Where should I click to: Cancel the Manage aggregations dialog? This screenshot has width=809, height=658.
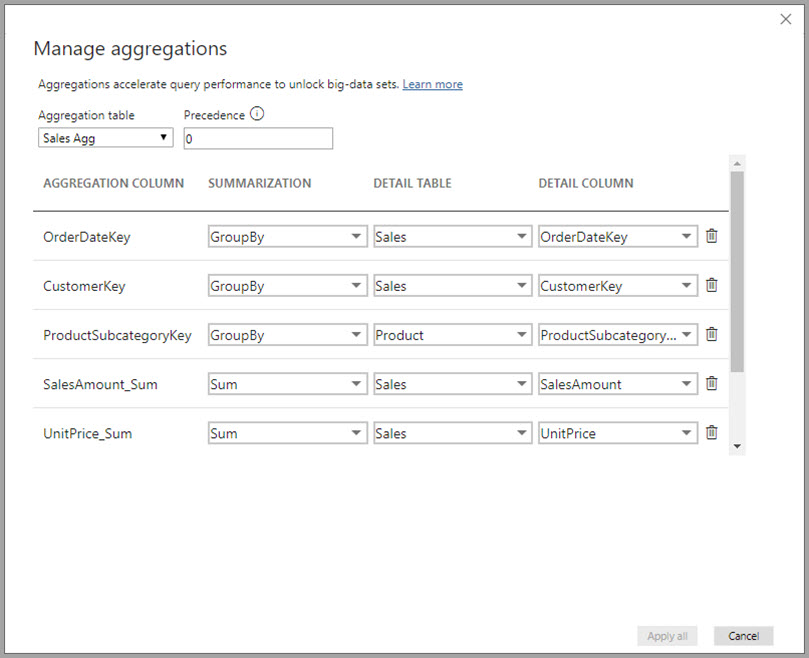(743, 635)
